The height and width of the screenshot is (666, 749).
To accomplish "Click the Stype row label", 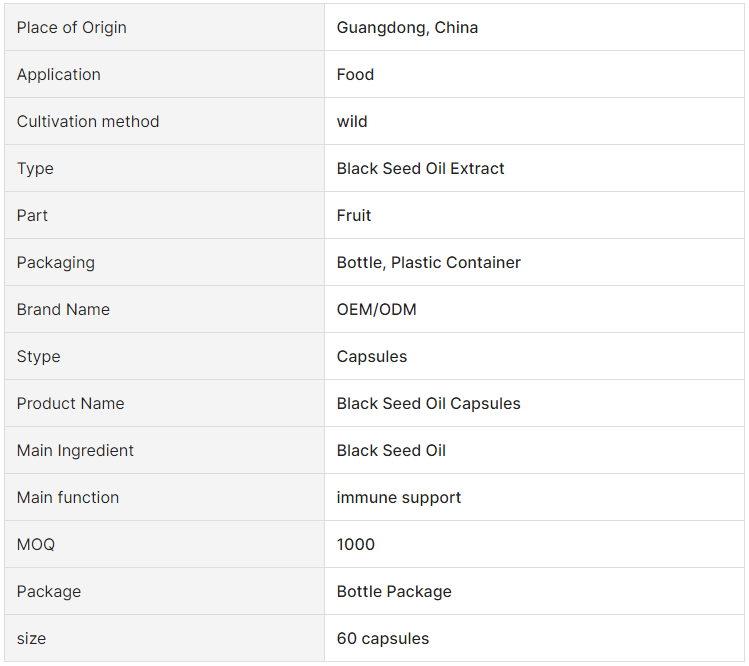I will 39,356.
